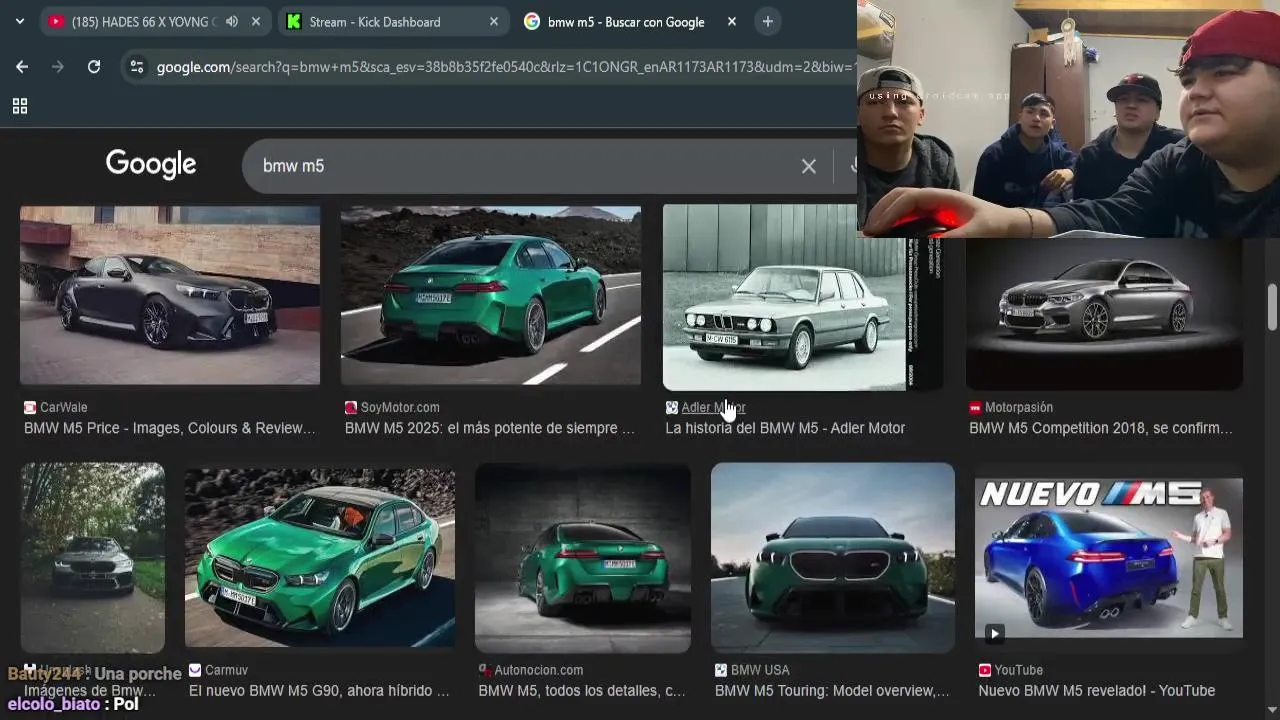Clear the search box with the X icon
Image resolution: width=1280 pixels, height=720 pixels.
809,166
